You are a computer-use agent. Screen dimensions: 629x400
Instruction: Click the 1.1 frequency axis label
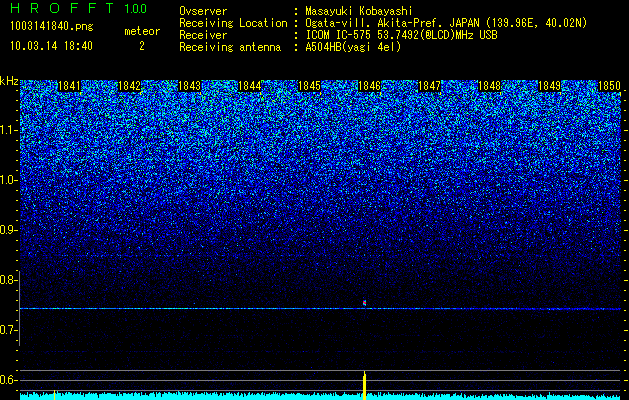[7, 131]
